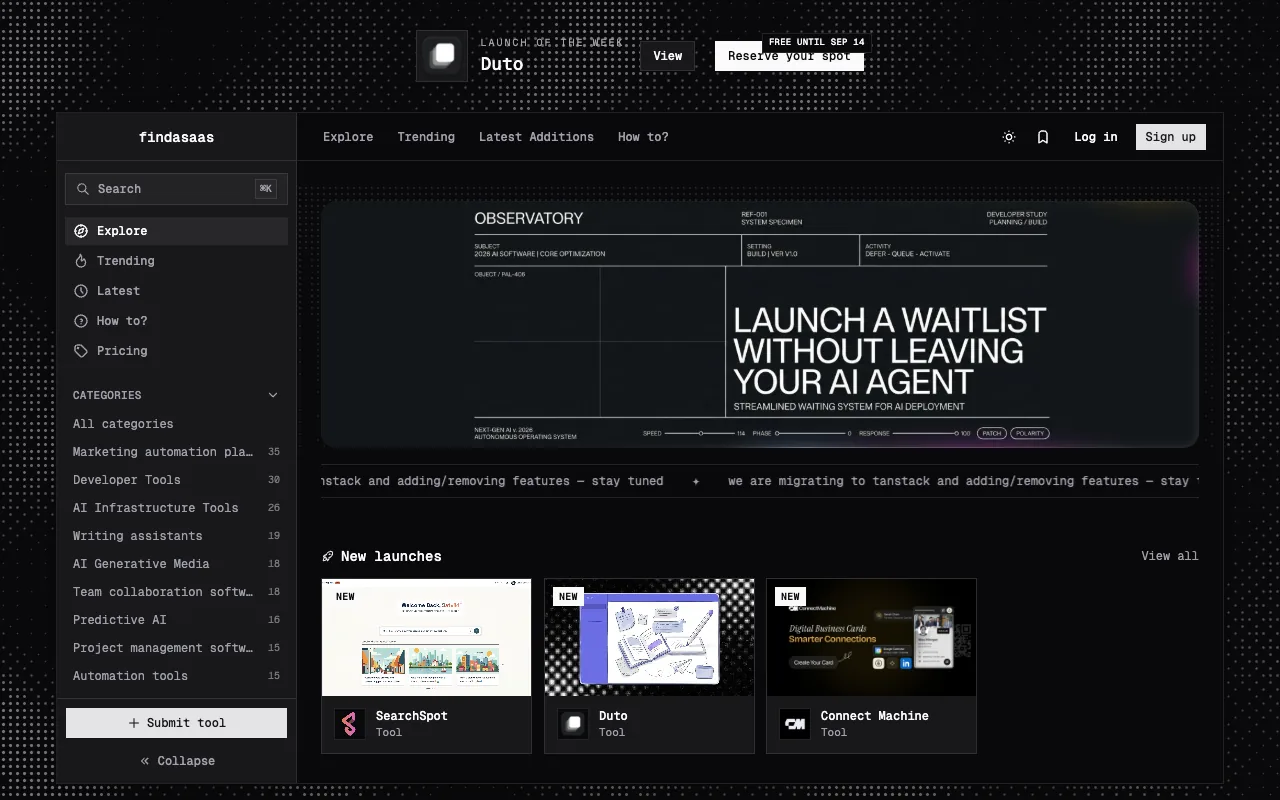Image resolution: width=1280 pixels, height=800 pixels.
Task: Click FREE UNTIL SEP 14 badge
Action: point(817,42)
